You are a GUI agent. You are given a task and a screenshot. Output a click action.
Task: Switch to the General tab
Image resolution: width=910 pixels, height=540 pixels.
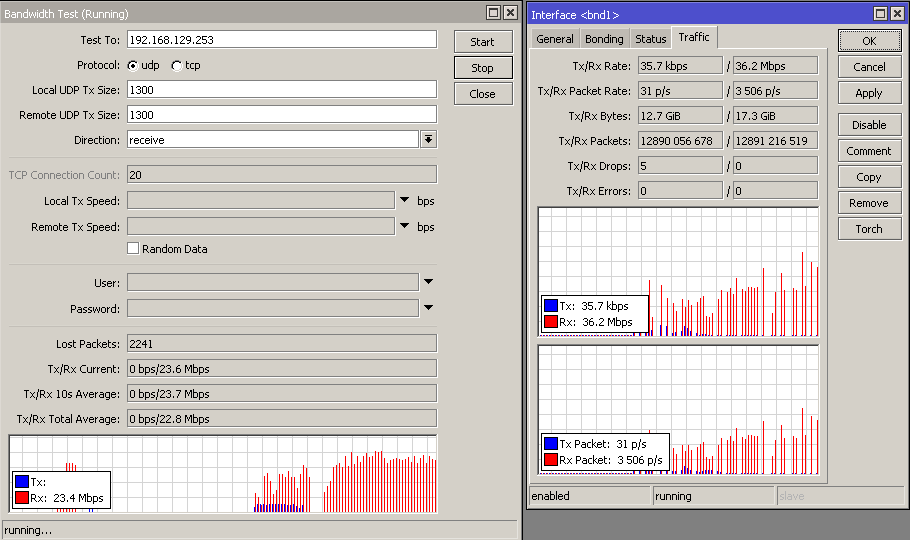click(x=555, y=39)
